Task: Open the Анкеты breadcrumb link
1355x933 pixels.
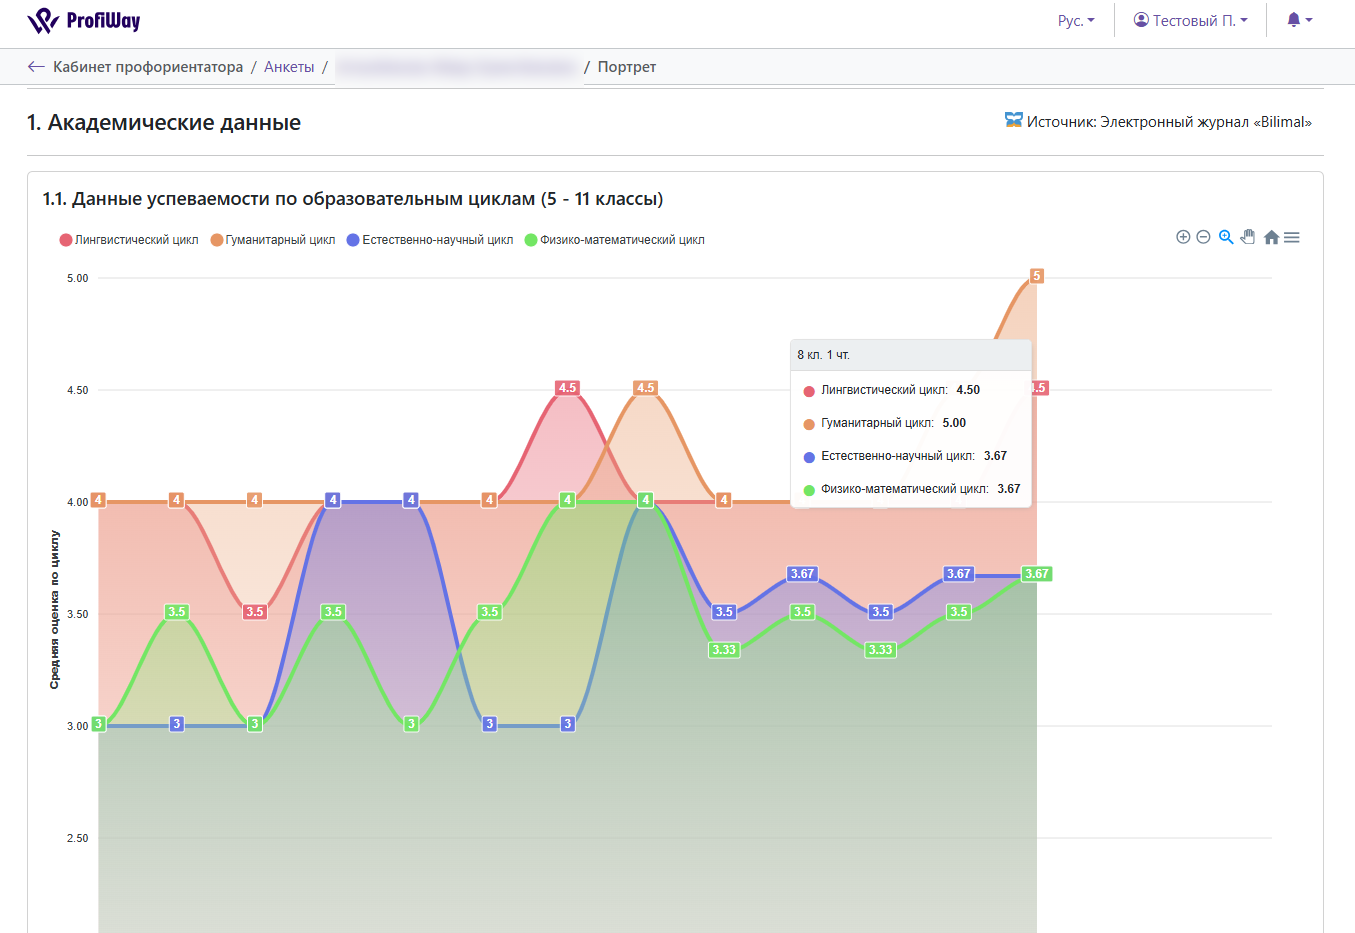Action: [289, 67]
